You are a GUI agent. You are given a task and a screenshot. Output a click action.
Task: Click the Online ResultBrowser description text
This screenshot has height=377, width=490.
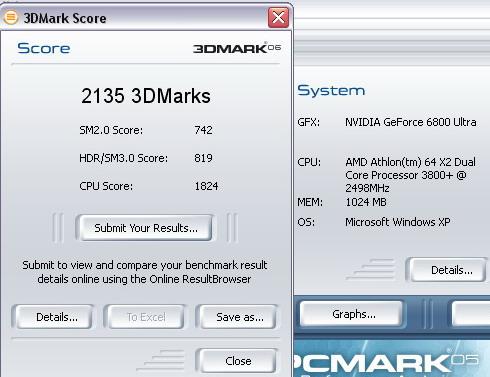tap(144, 272)
